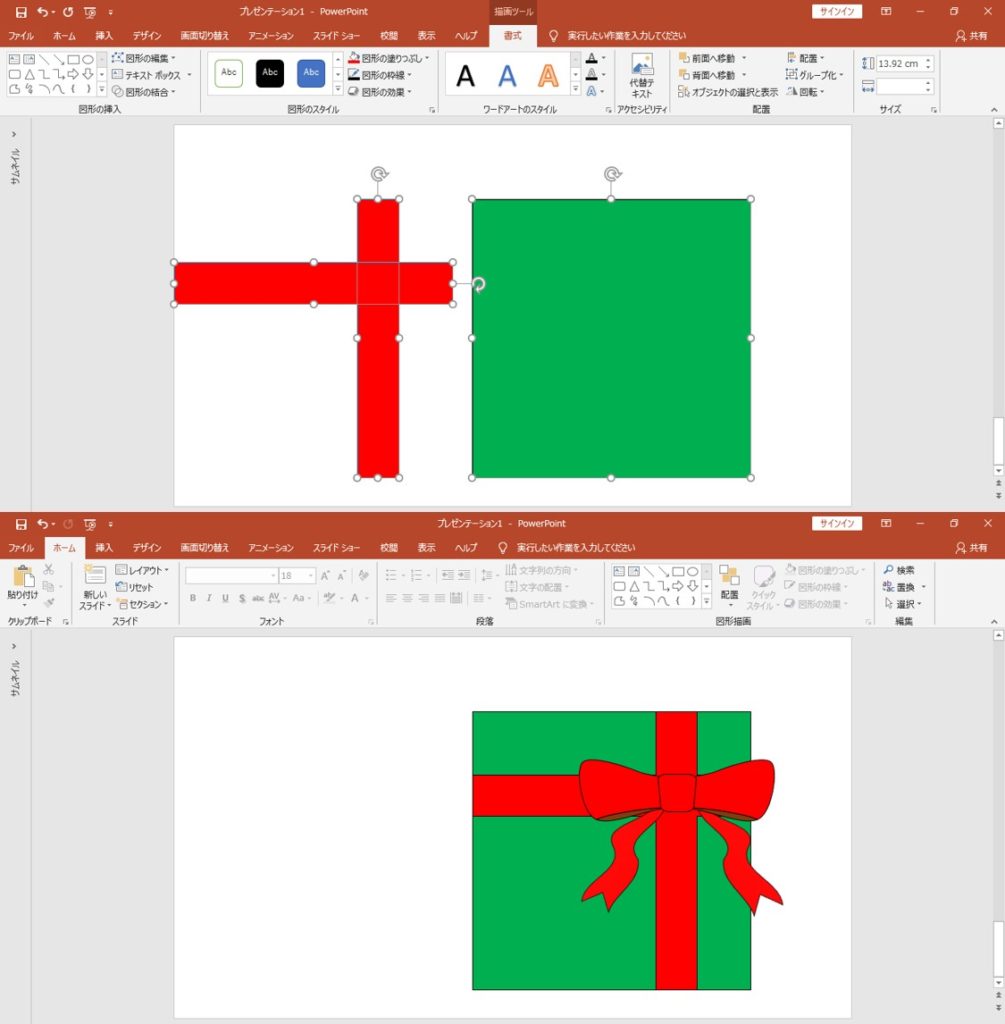Apply the black Abc shape style swatch
The height and width of the screenshot is (1024, 1005).
tap(270, 73)
